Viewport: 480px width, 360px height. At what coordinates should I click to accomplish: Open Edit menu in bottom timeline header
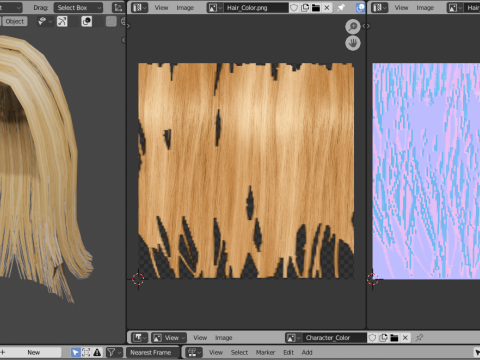click(288, 352)
